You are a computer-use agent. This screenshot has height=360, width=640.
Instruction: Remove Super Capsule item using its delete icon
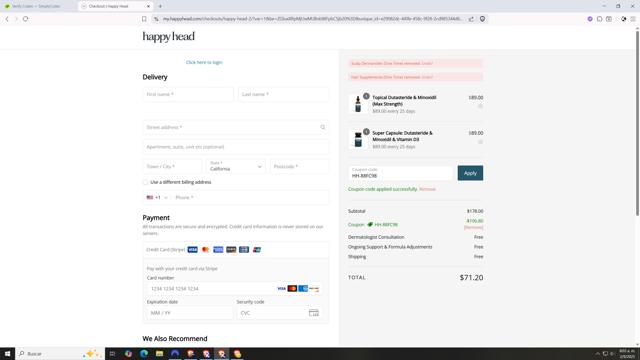point(480,142)
